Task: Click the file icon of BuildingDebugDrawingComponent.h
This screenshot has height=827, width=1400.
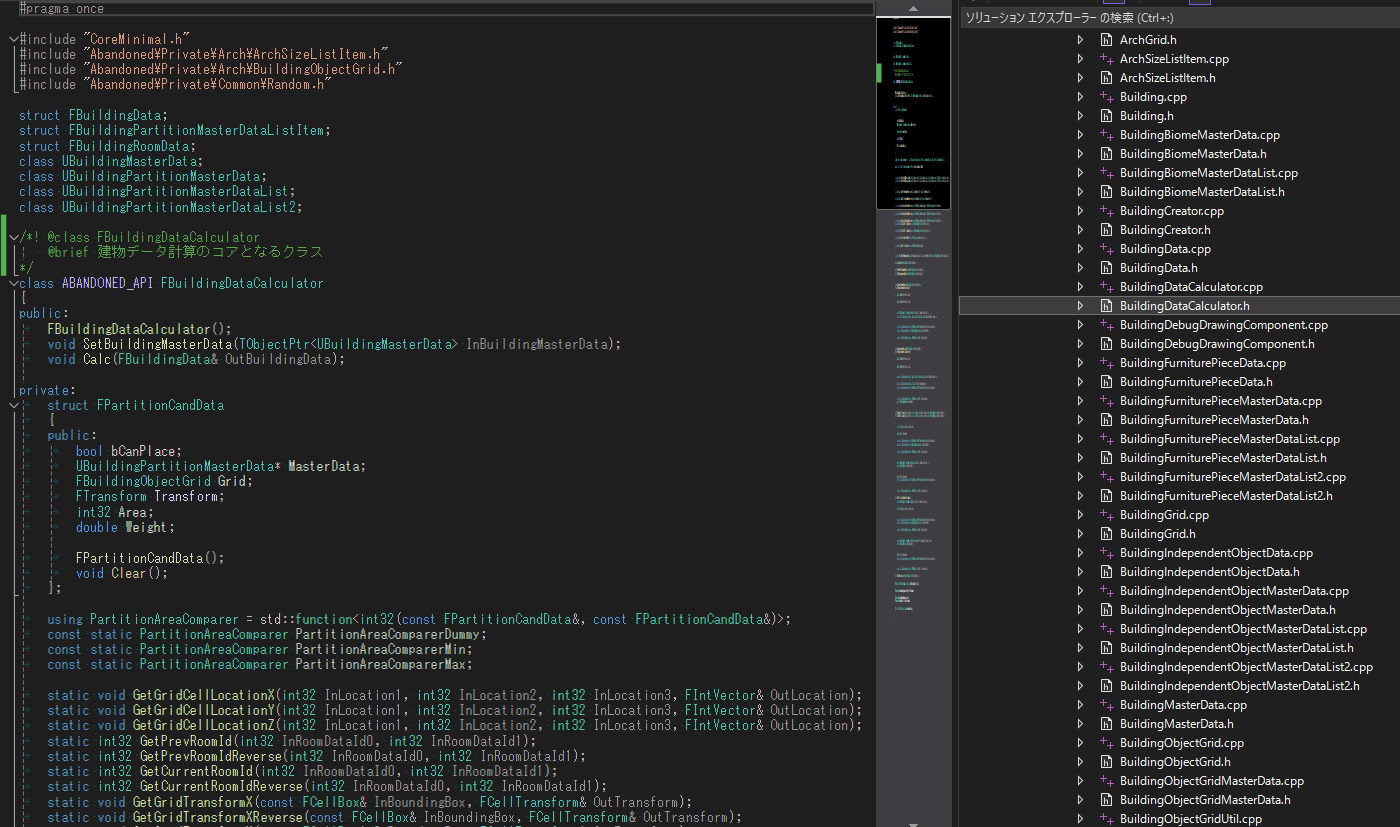Action: 1106,343
